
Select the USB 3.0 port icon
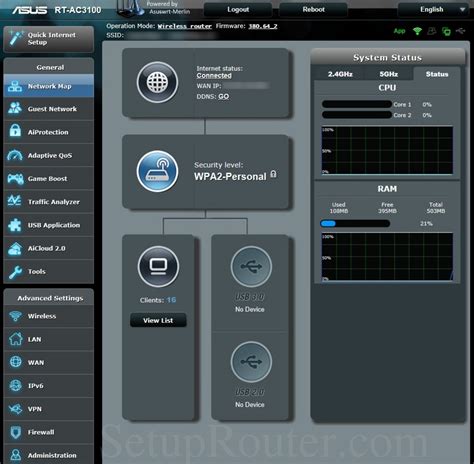point(251,266)
